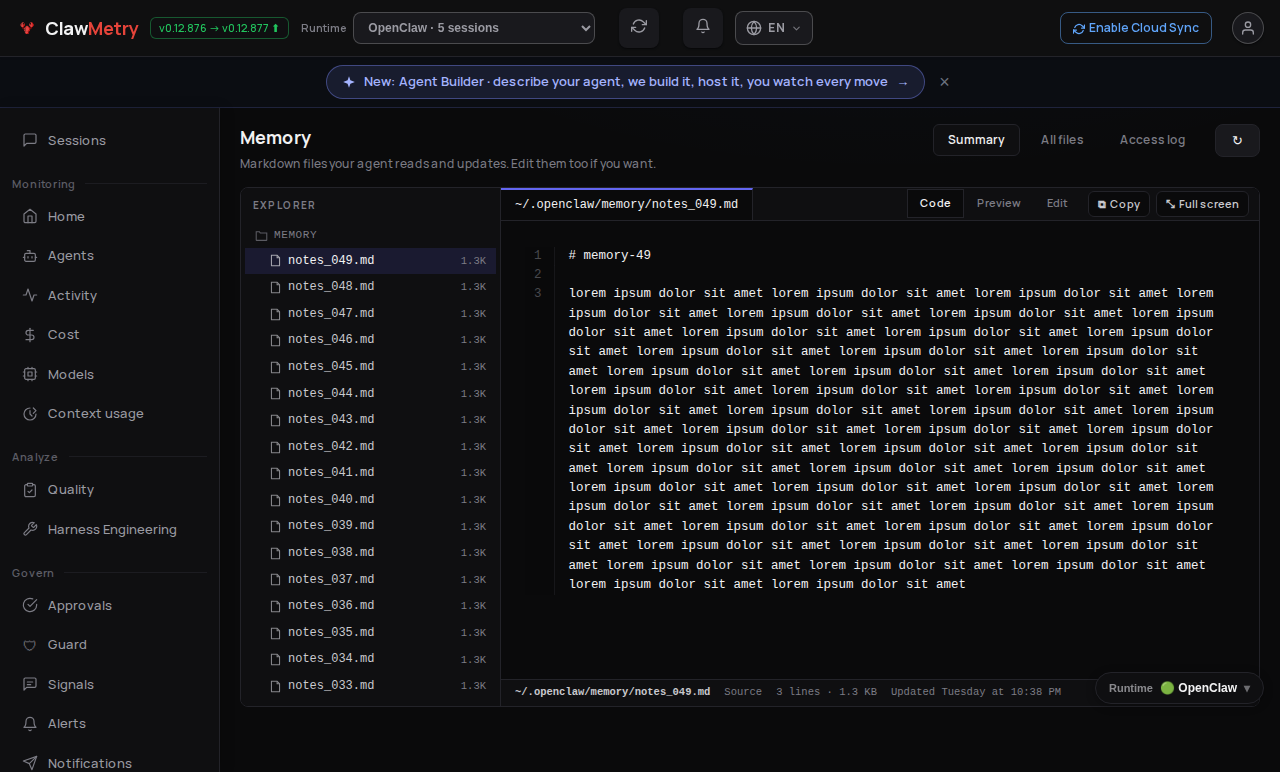Click the sync refresh icon in header
The image size is (1280, 772).
click(639, 28)
